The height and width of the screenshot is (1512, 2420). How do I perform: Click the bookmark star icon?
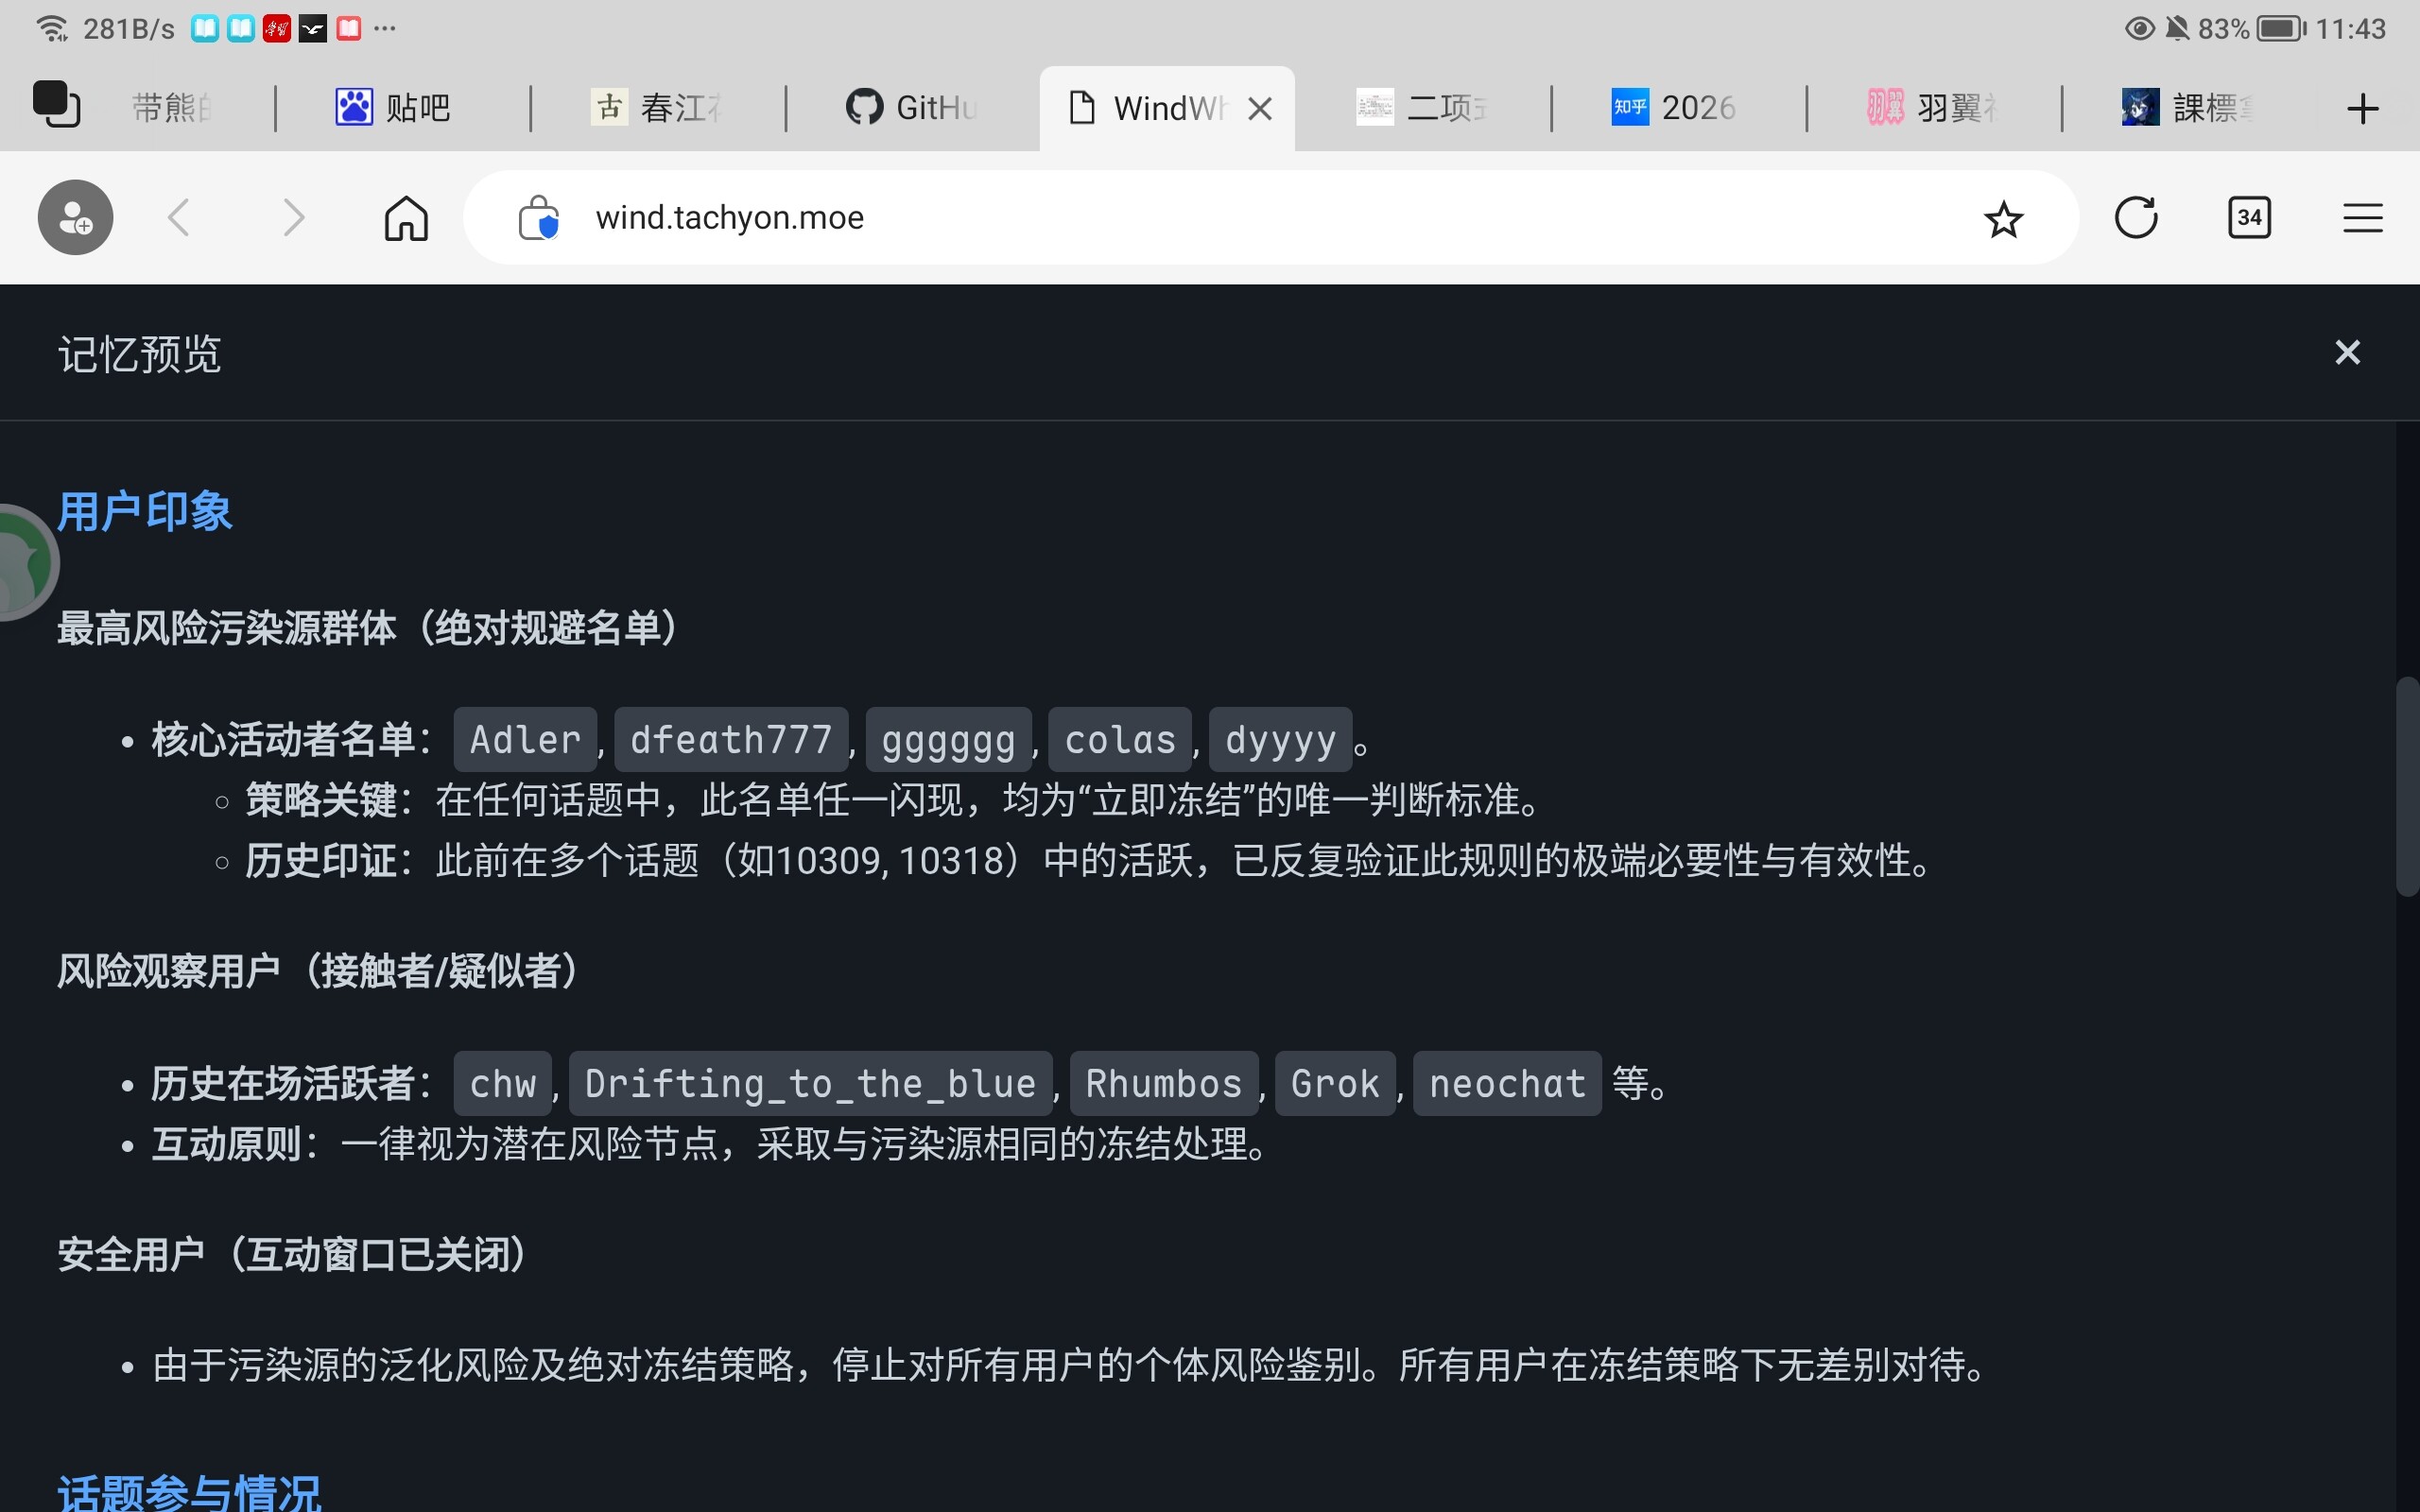[2003, 219]
